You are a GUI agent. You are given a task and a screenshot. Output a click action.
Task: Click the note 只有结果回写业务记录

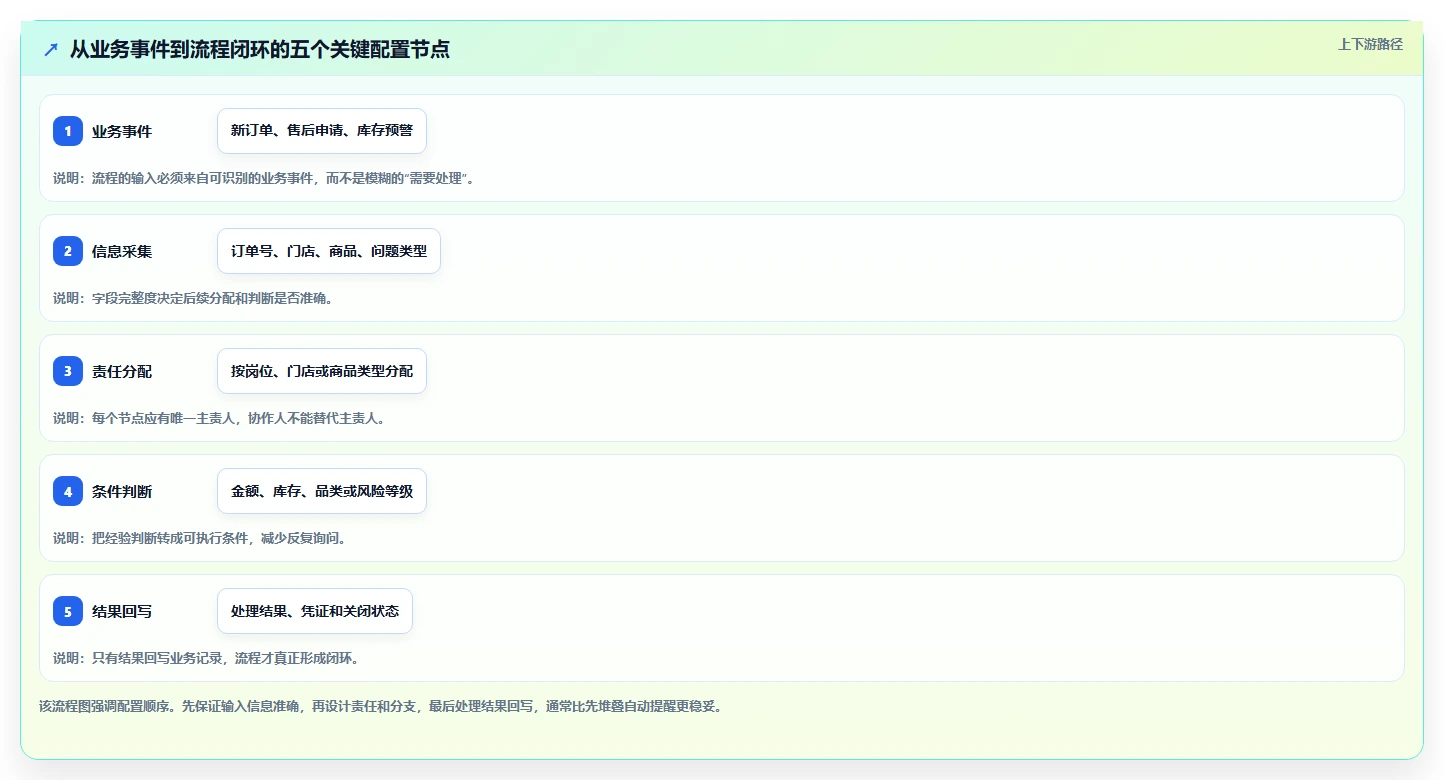coord(206,658)
